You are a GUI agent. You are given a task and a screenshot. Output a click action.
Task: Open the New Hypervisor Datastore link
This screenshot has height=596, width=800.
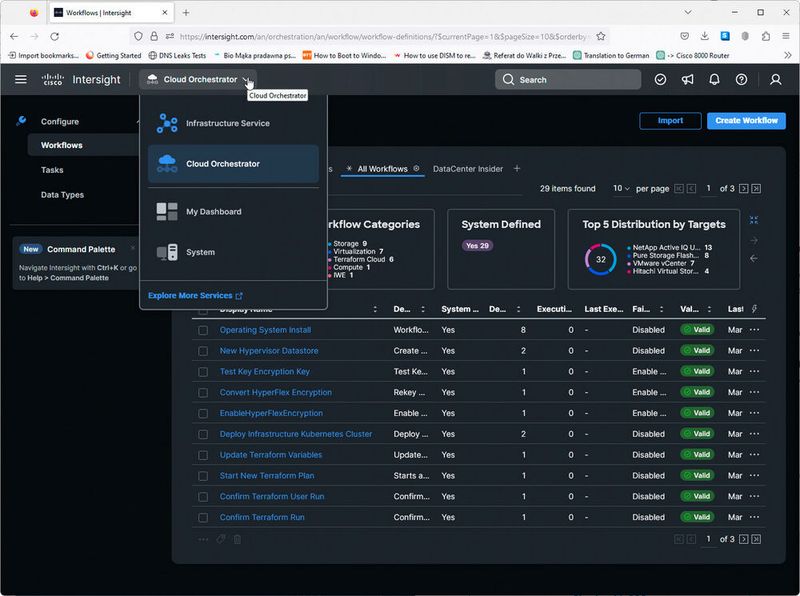(x=269, y=351)
